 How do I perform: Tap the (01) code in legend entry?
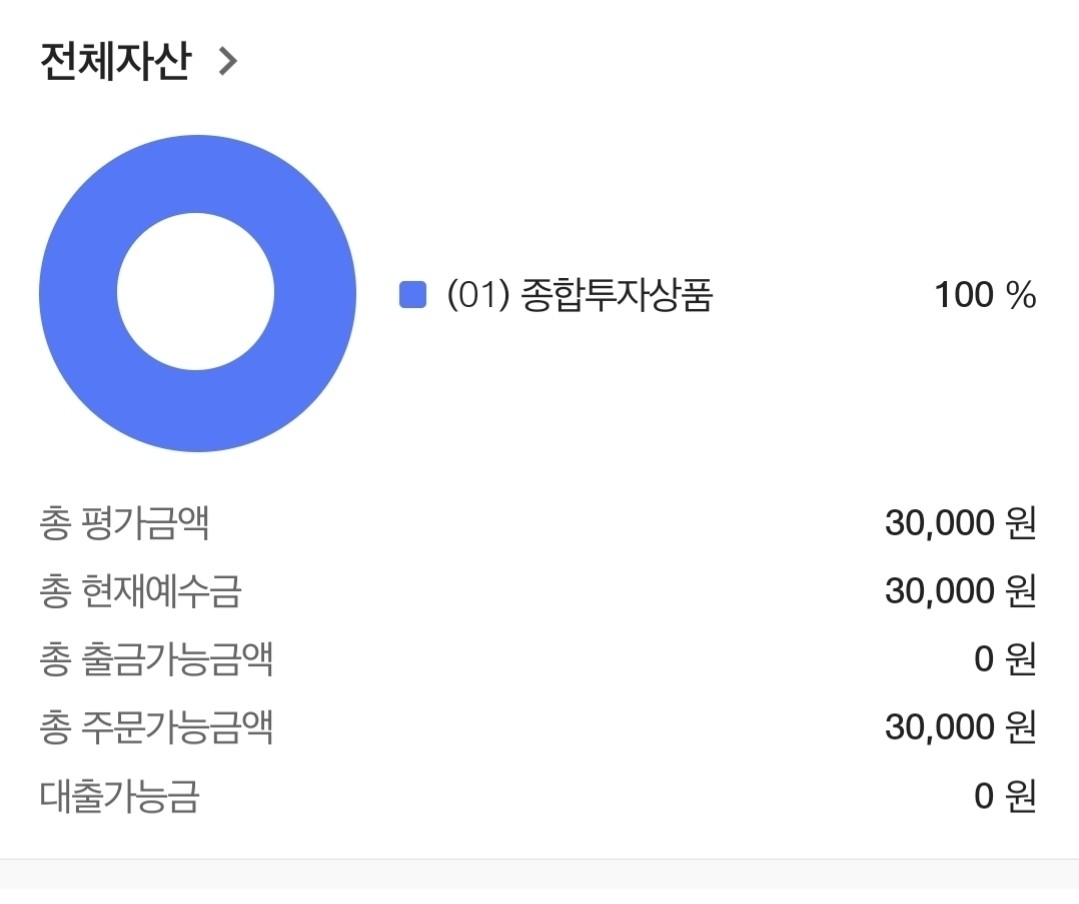point(478,294)
